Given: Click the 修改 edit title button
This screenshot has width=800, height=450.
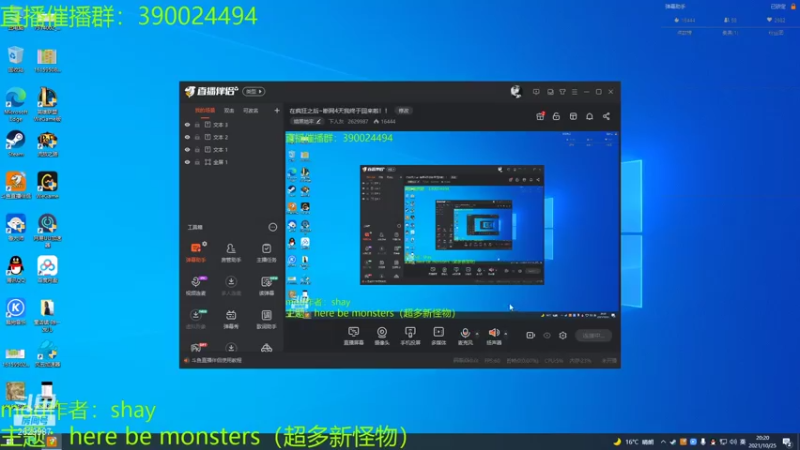Looking at the screenshot, I should [x=403, y=111].
